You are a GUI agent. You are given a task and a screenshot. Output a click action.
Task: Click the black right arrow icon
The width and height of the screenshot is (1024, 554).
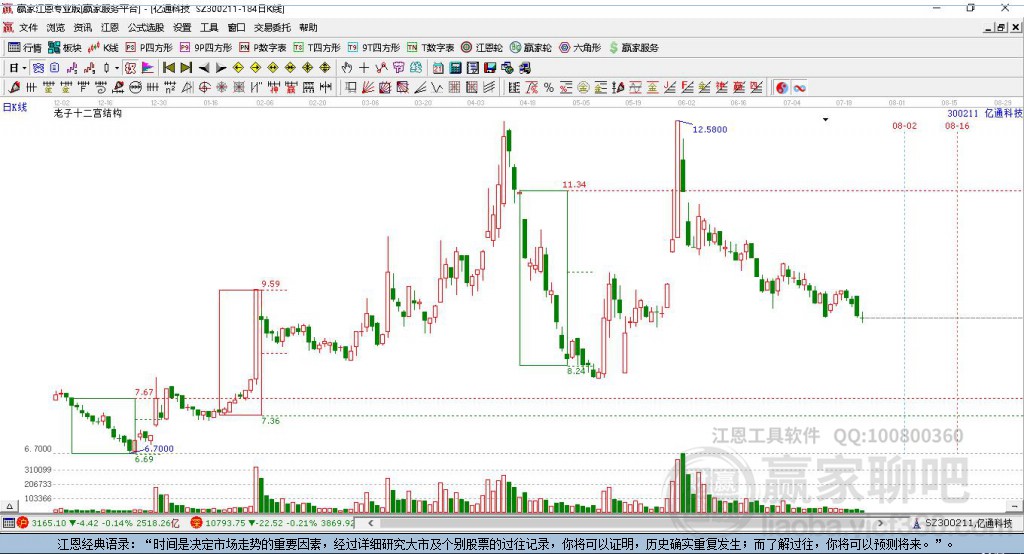click(x=221, y=68)
